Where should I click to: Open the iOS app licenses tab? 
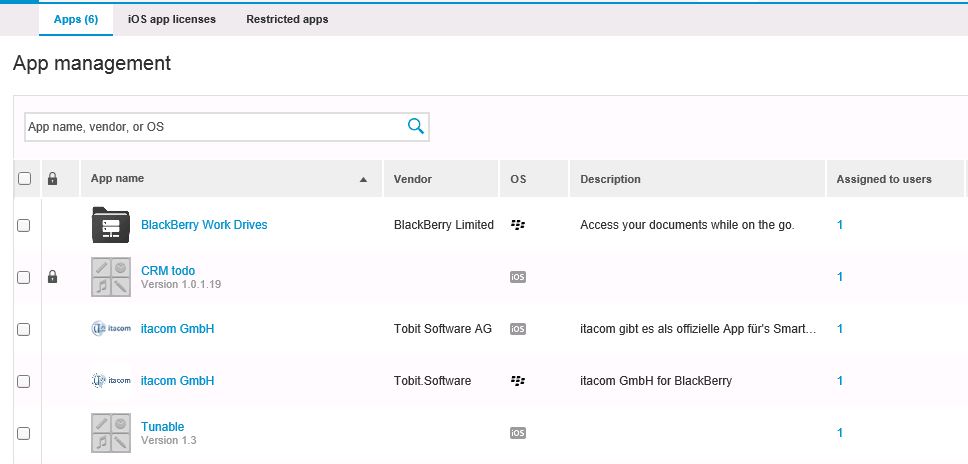click(172, 19)
